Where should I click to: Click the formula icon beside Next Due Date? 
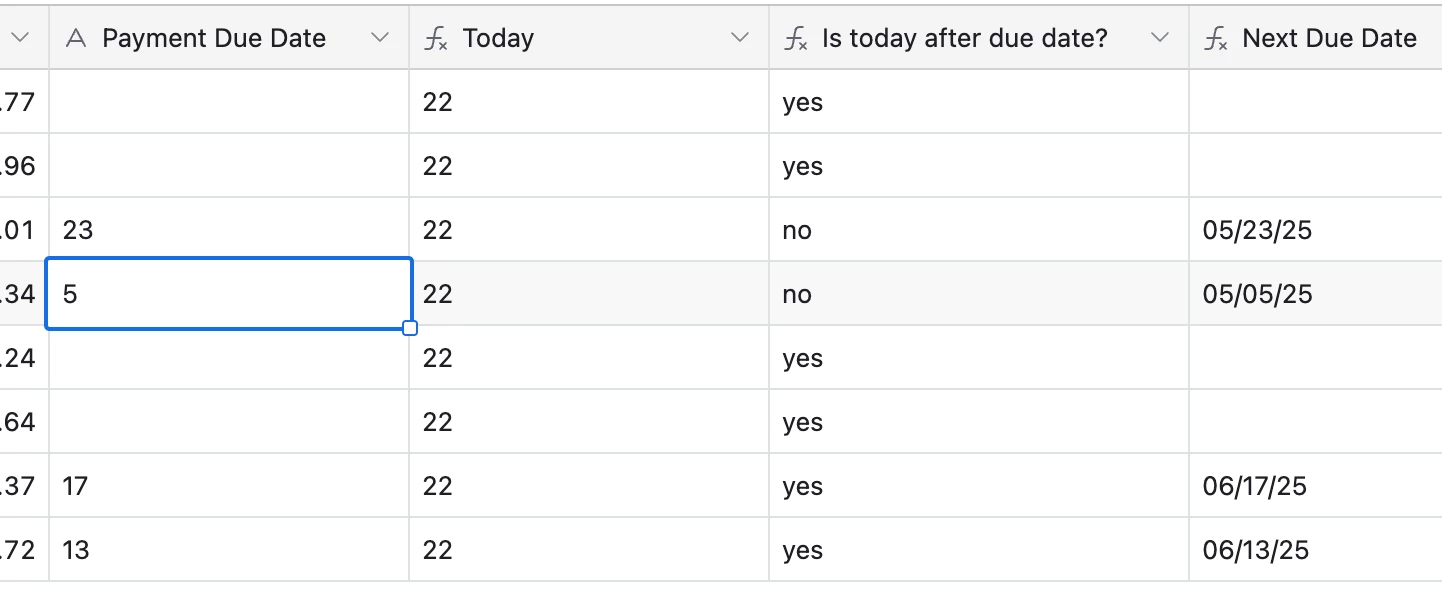point(1216,40)
